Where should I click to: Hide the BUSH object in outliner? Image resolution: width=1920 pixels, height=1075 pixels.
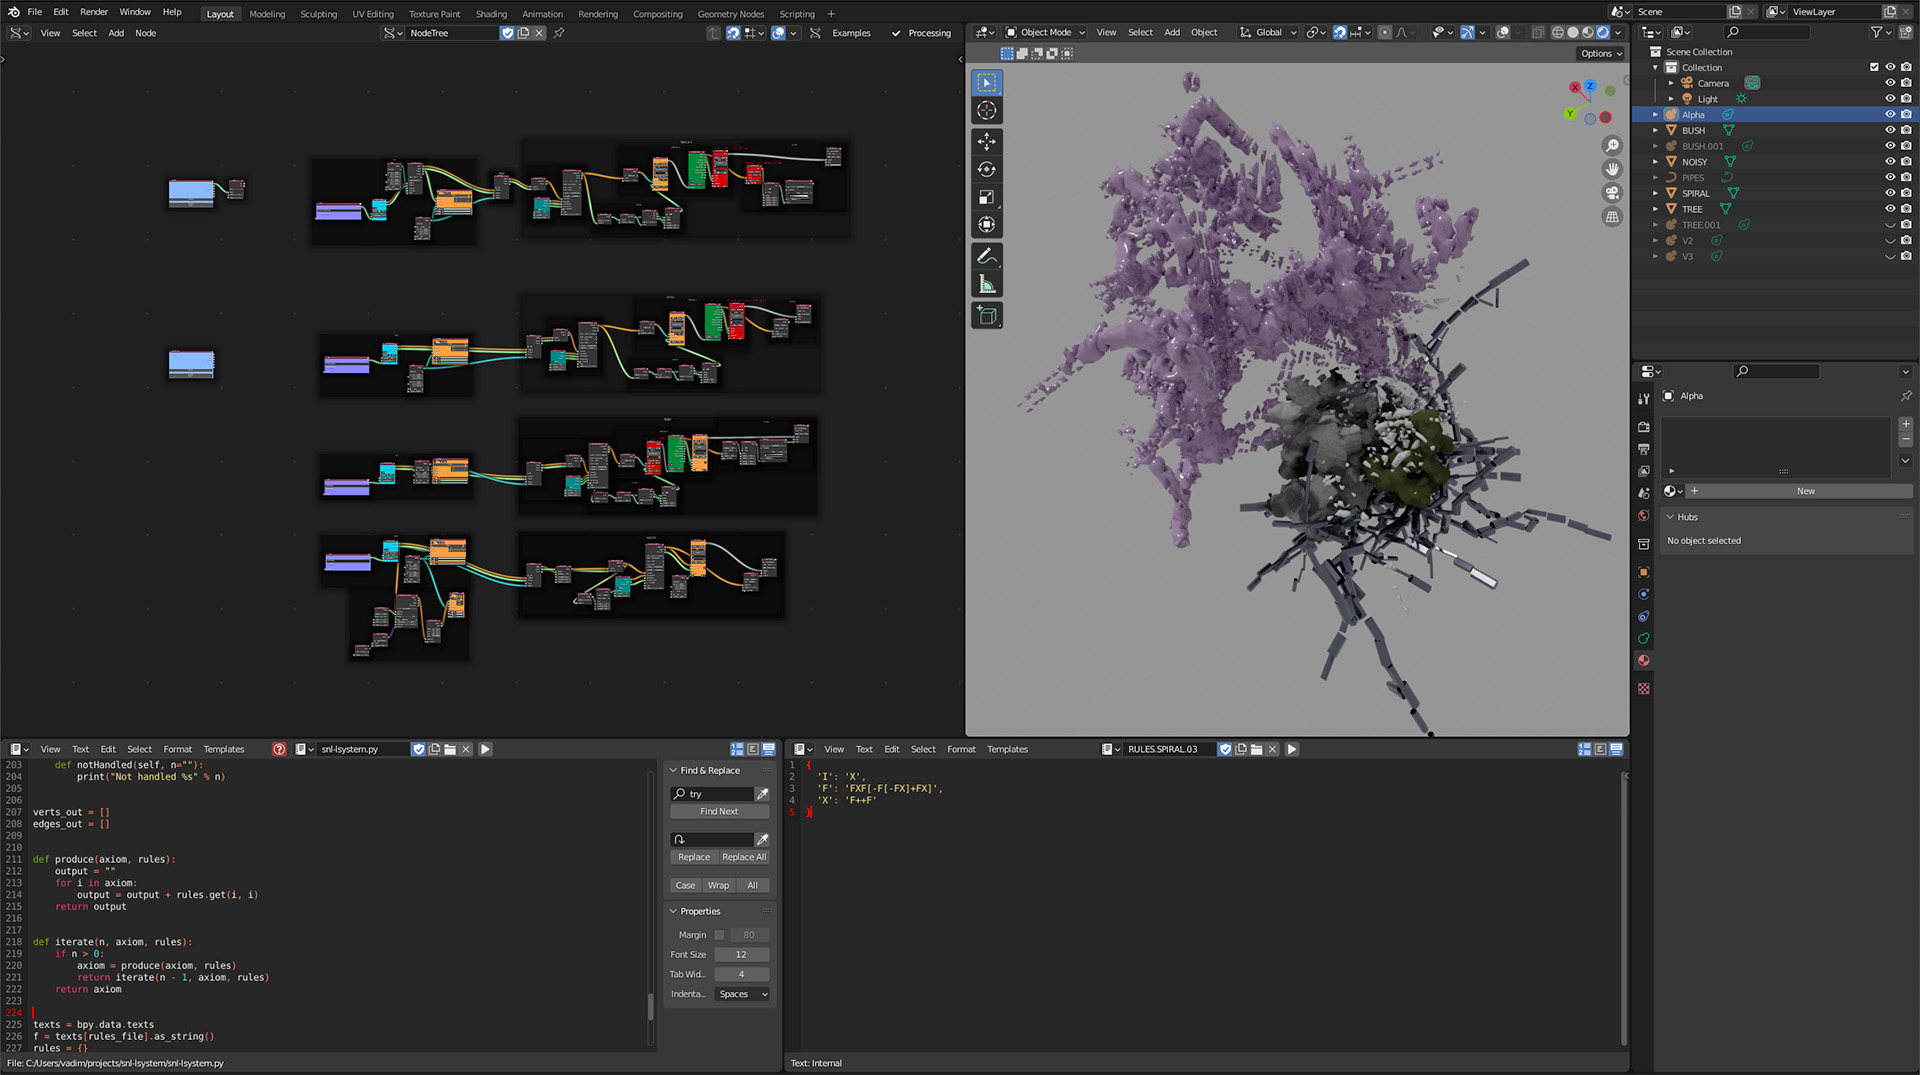[x=1889, y=130]
